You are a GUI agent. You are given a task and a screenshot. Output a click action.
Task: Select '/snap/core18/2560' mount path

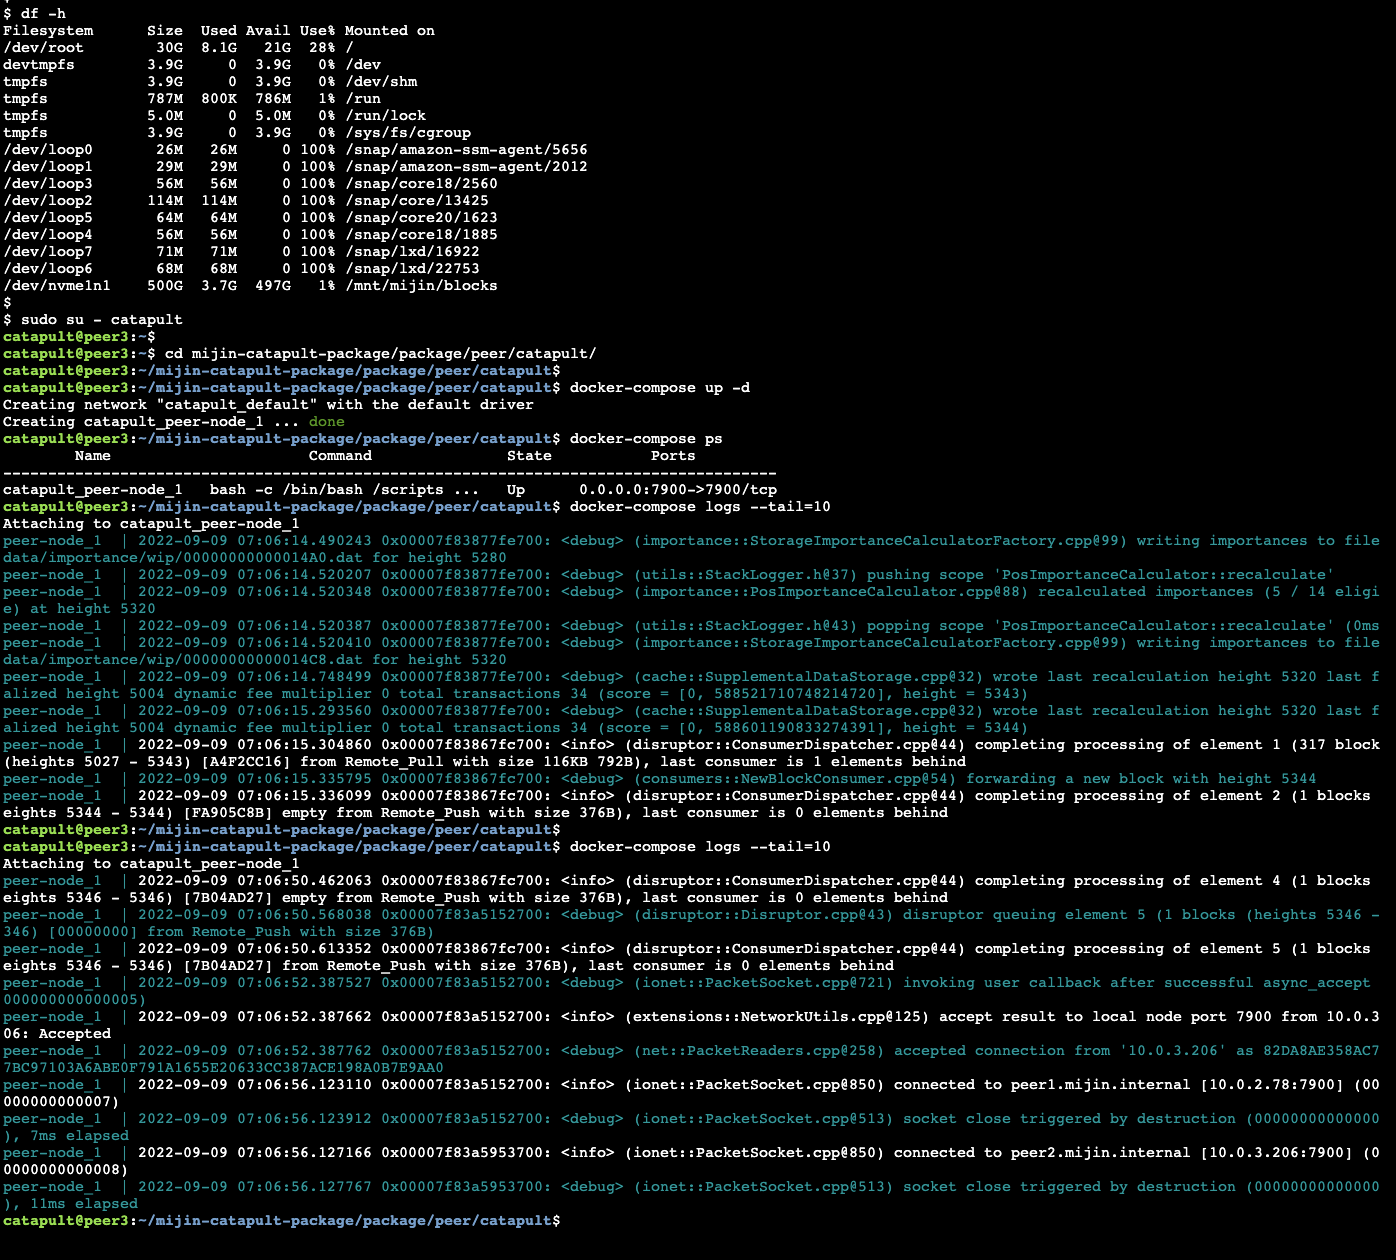421,183
